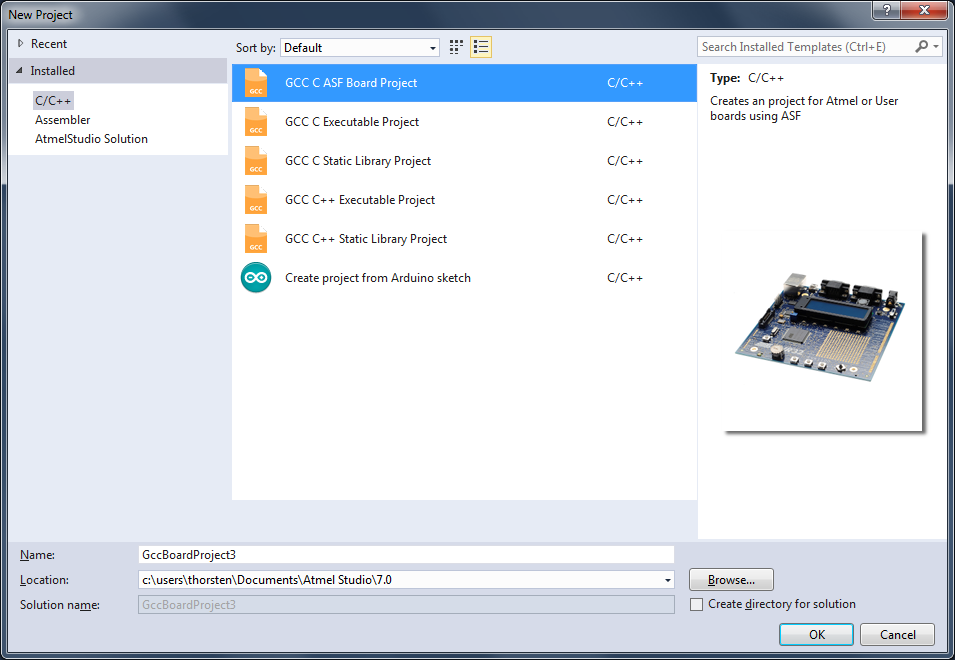Select the Assembler template category
Viewport: 955px width, 660px height.
click(x=63, y=120)
